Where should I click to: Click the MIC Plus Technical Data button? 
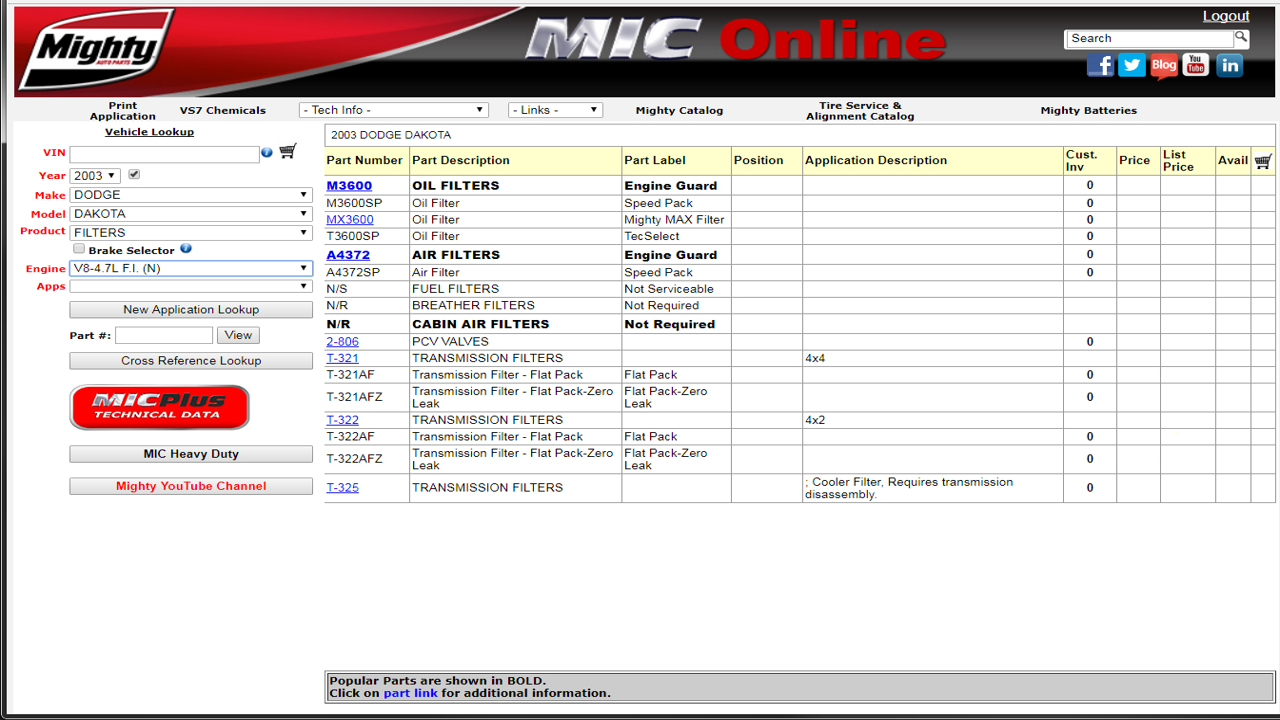tap(159, 407)
